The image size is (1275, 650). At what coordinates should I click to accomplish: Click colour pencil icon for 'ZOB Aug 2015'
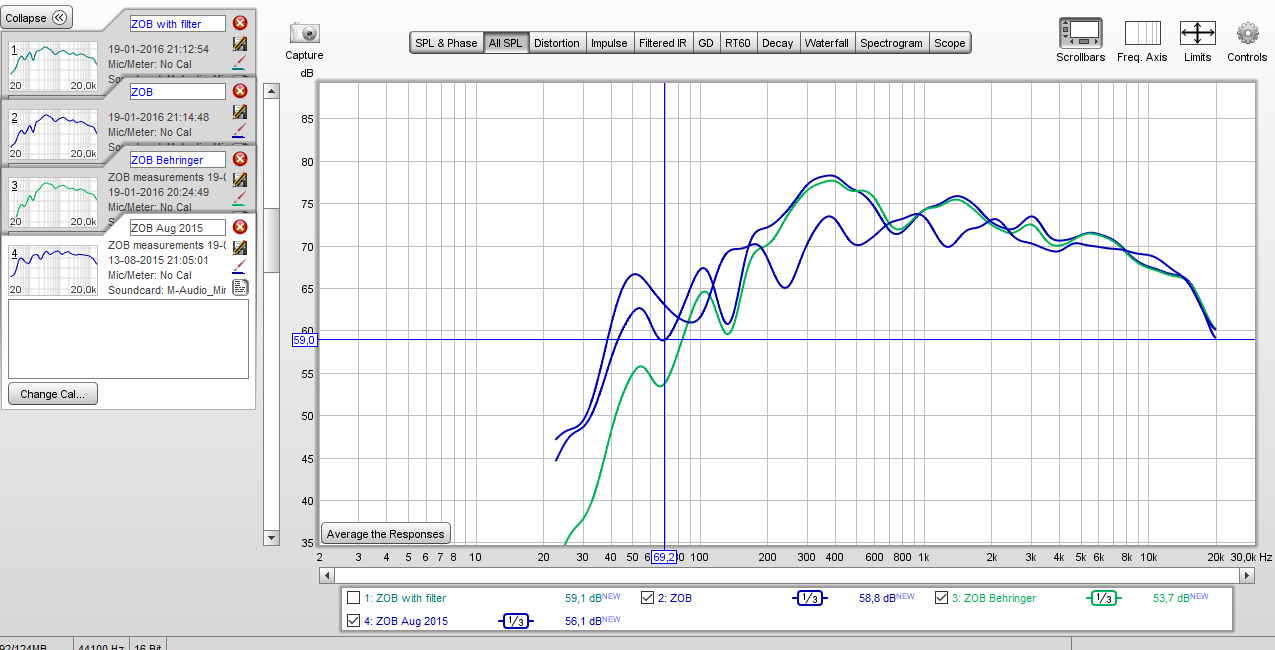240,267
